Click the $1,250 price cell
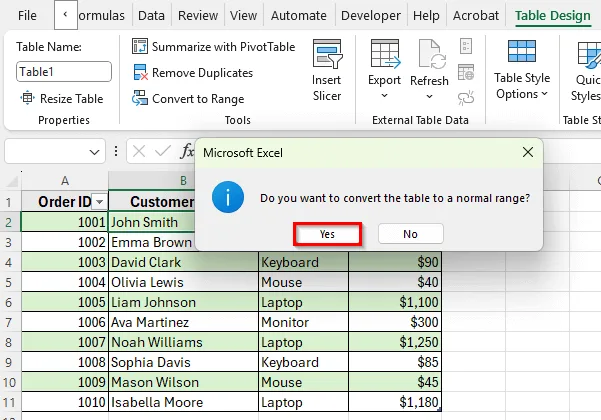601x420 pixels. tap(395, 342)
